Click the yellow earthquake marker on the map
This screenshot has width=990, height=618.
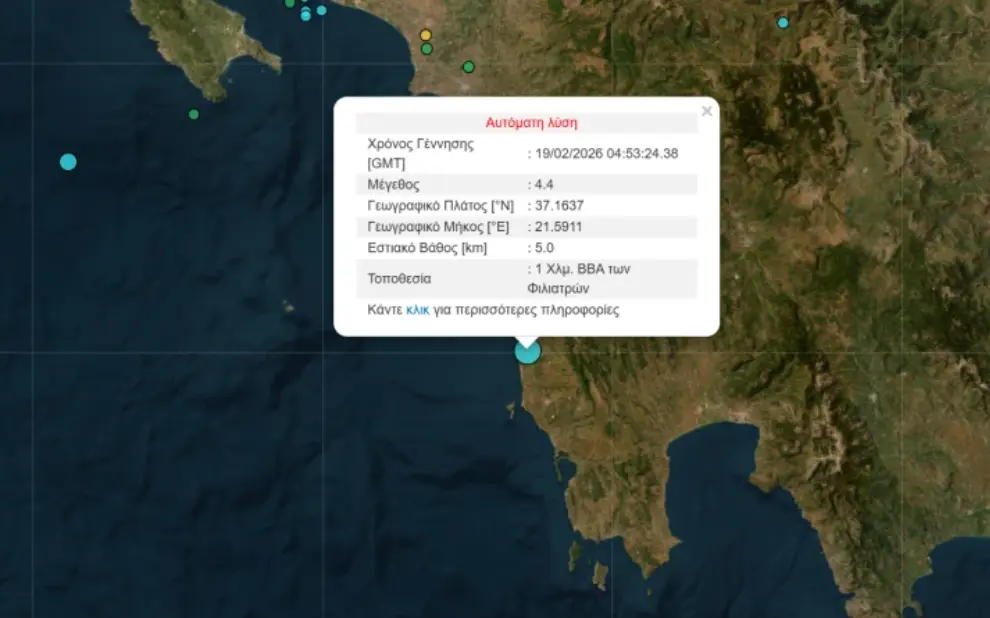pyautogui.click(x=426, y=35)
